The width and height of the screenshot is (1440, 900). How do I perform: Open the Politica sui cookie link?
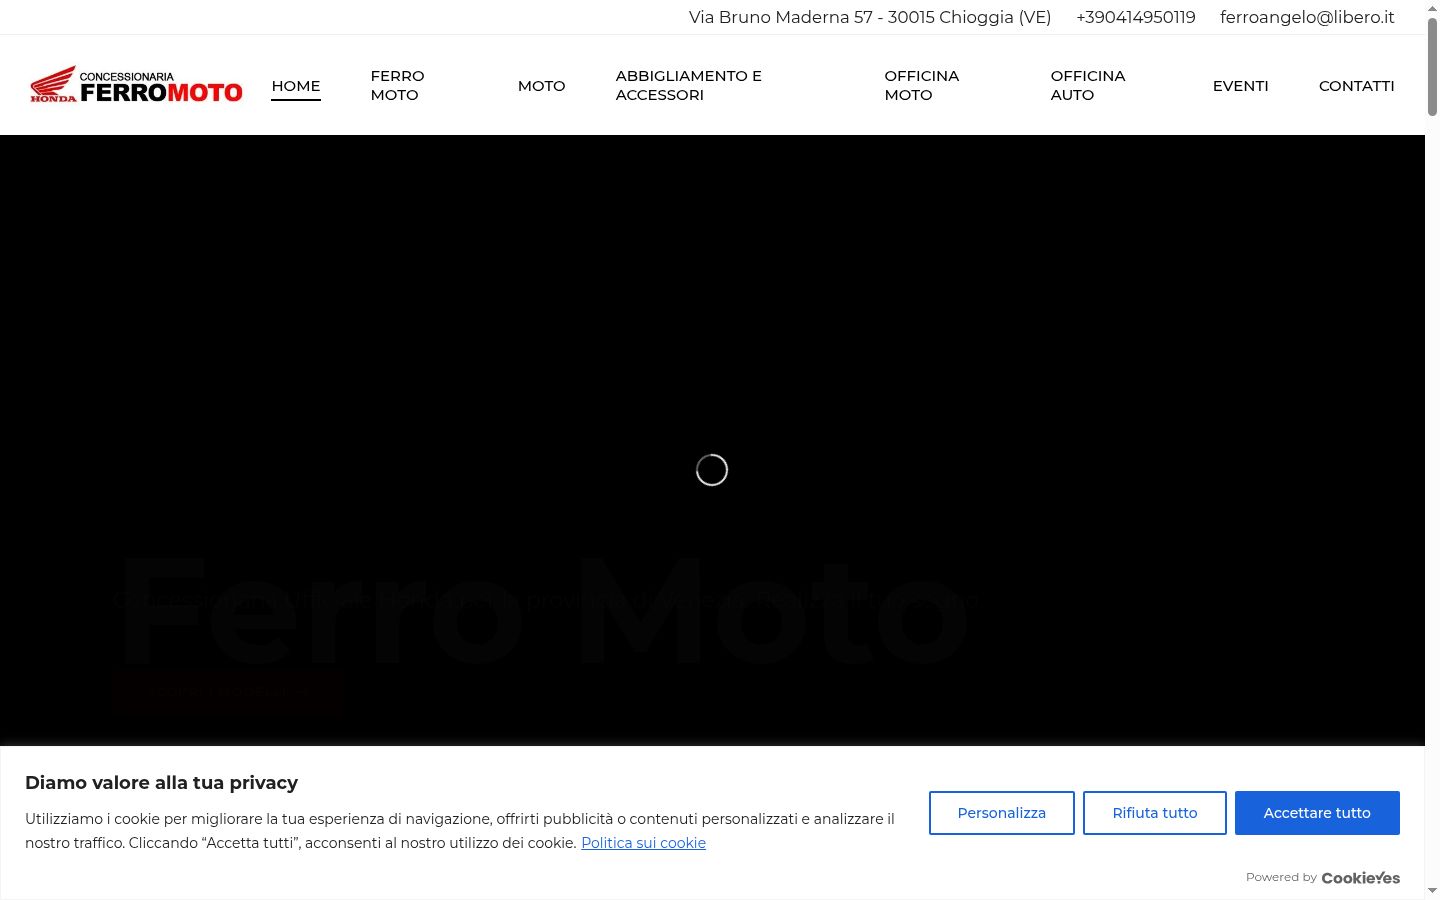(x=643, y=843)
